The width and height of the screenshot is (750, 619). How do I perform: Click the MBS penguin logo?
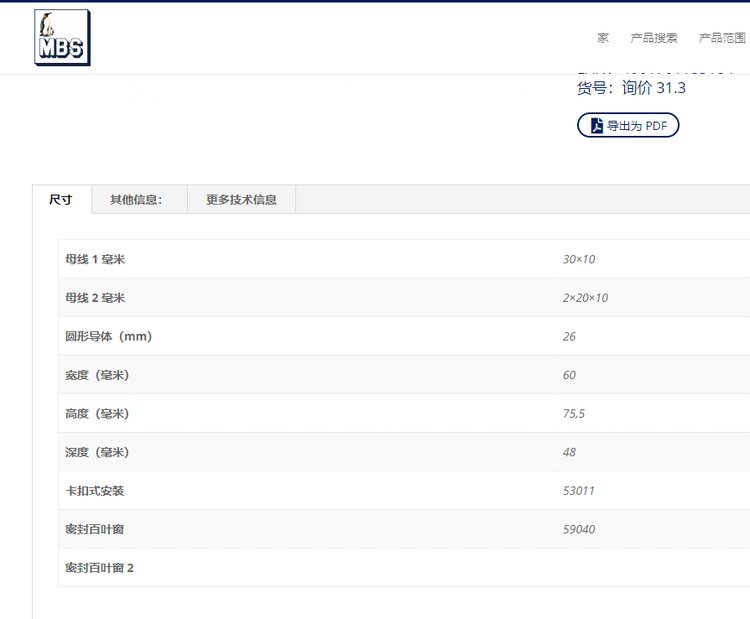coord(62,38)
